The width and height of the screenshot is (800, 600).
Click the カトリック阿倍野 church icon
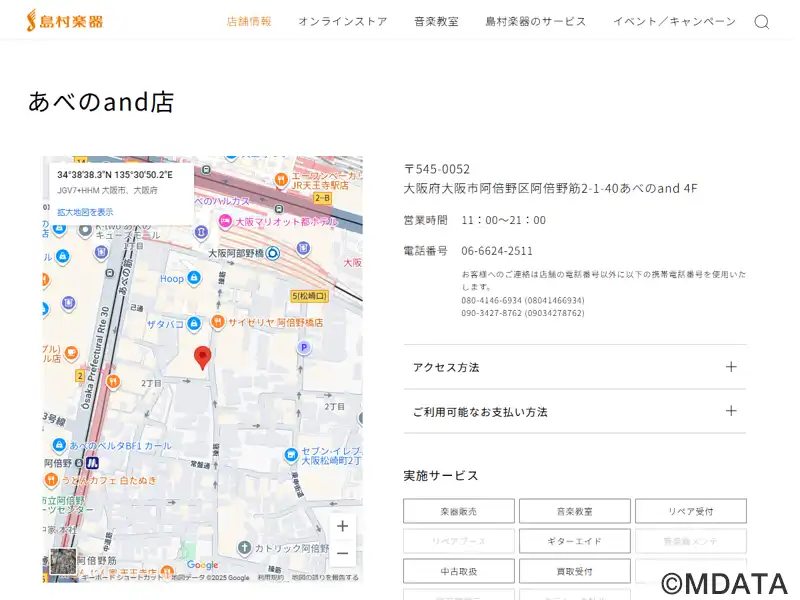click(244, 548)
